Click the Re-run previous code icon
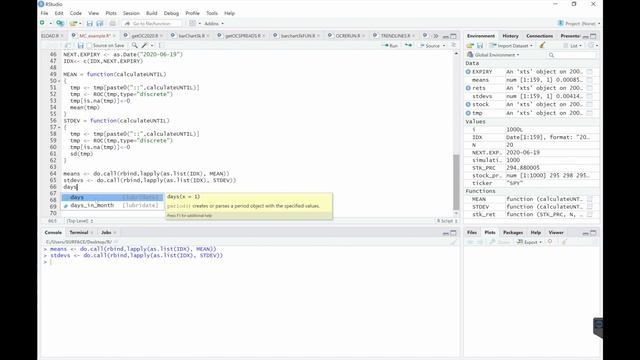Image resolution: width=640 pixels, height=360 pixels. click(408, 45)
